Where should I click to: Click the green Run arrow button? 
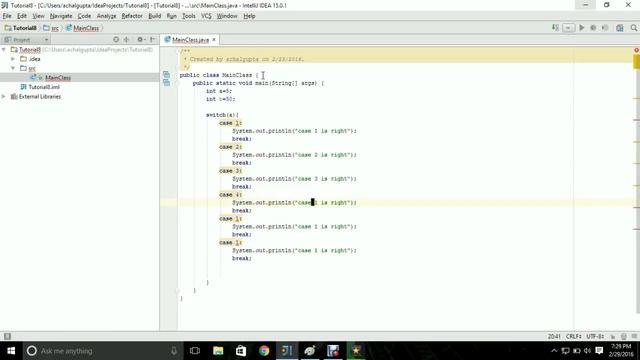tap(582, 28)
